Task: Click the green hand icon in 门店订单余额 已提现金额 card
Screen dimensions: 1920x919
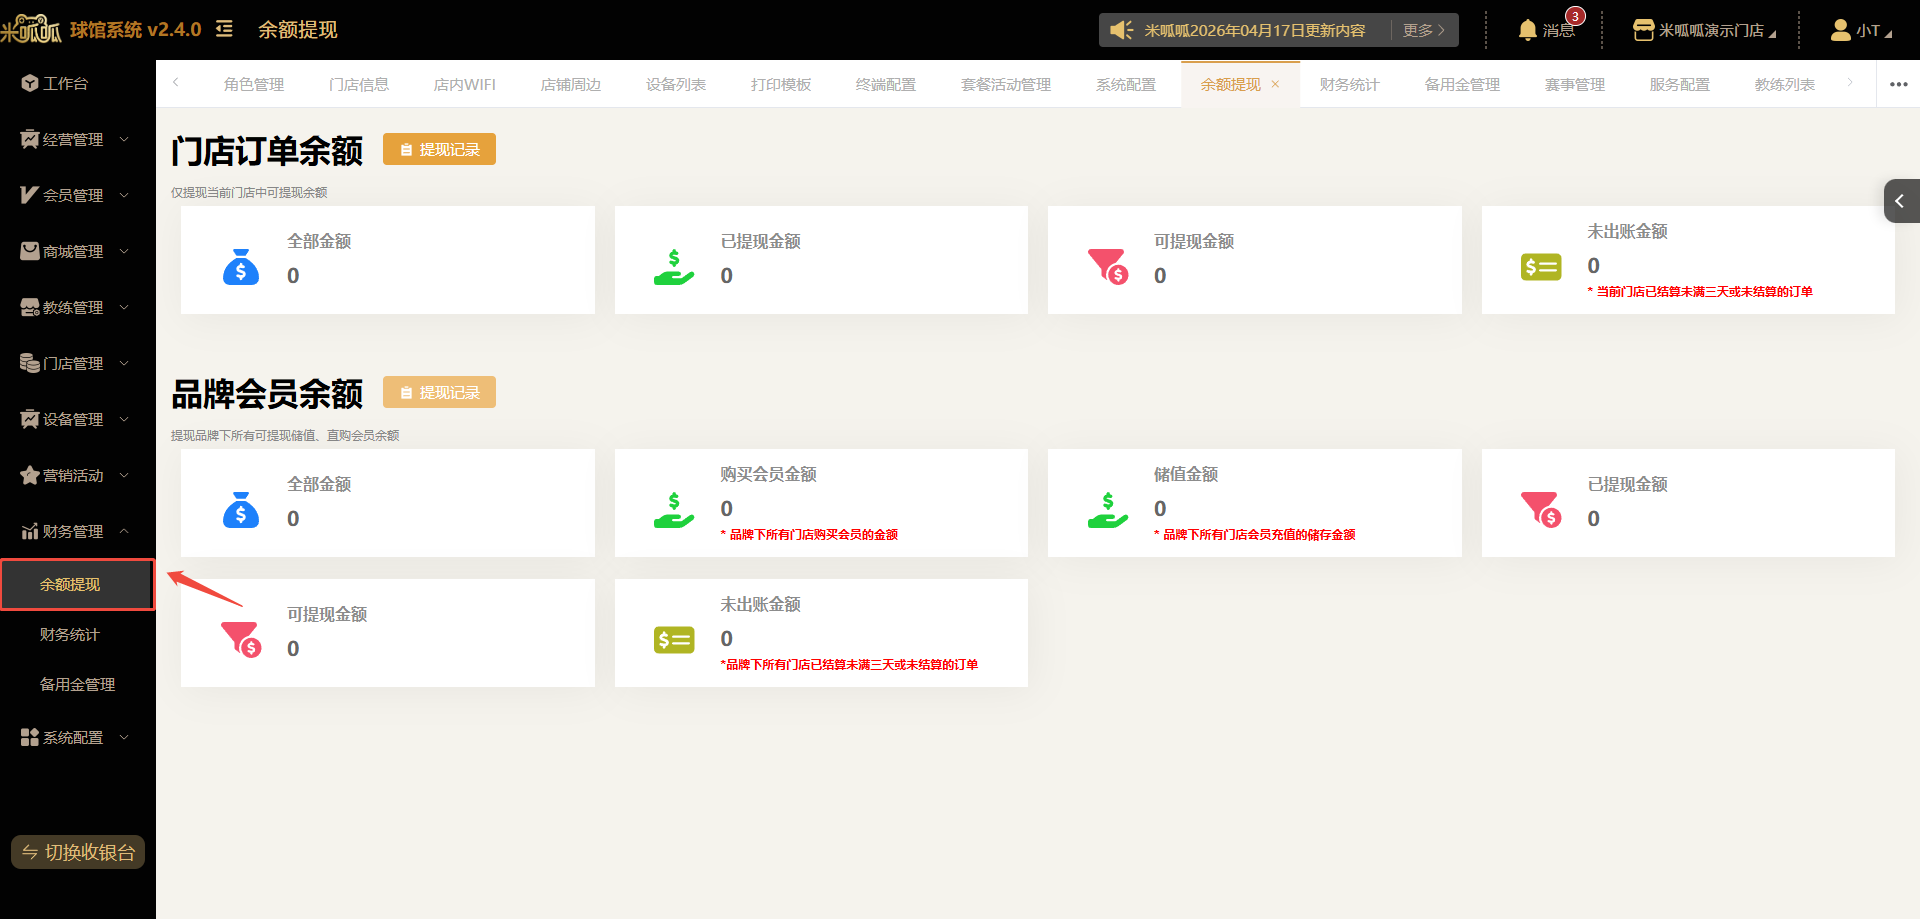Action: click(674, 267)
